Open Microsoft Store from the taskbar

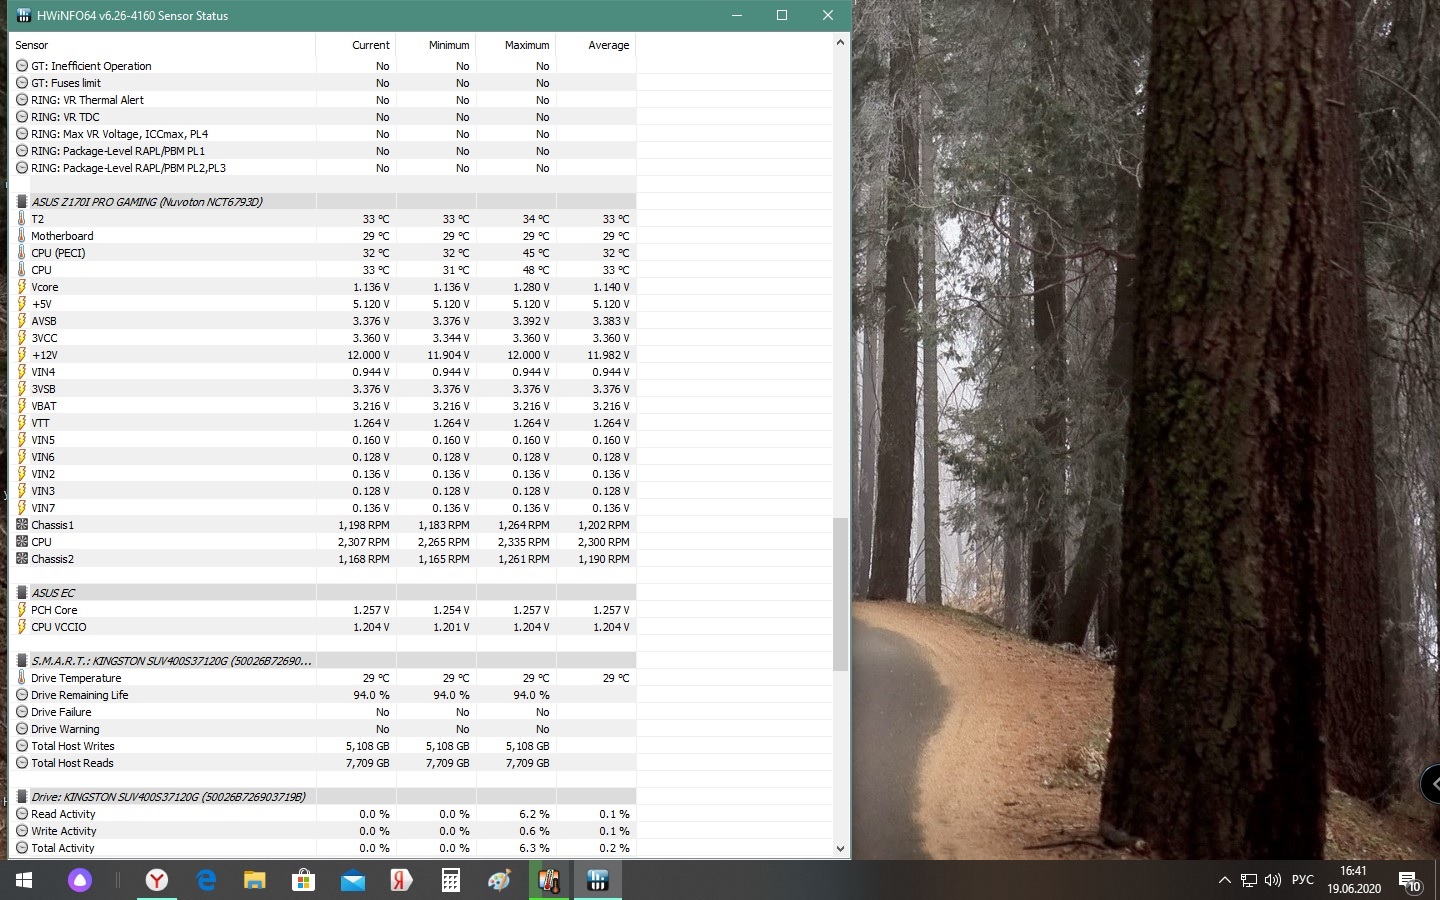tap(303, 880)
